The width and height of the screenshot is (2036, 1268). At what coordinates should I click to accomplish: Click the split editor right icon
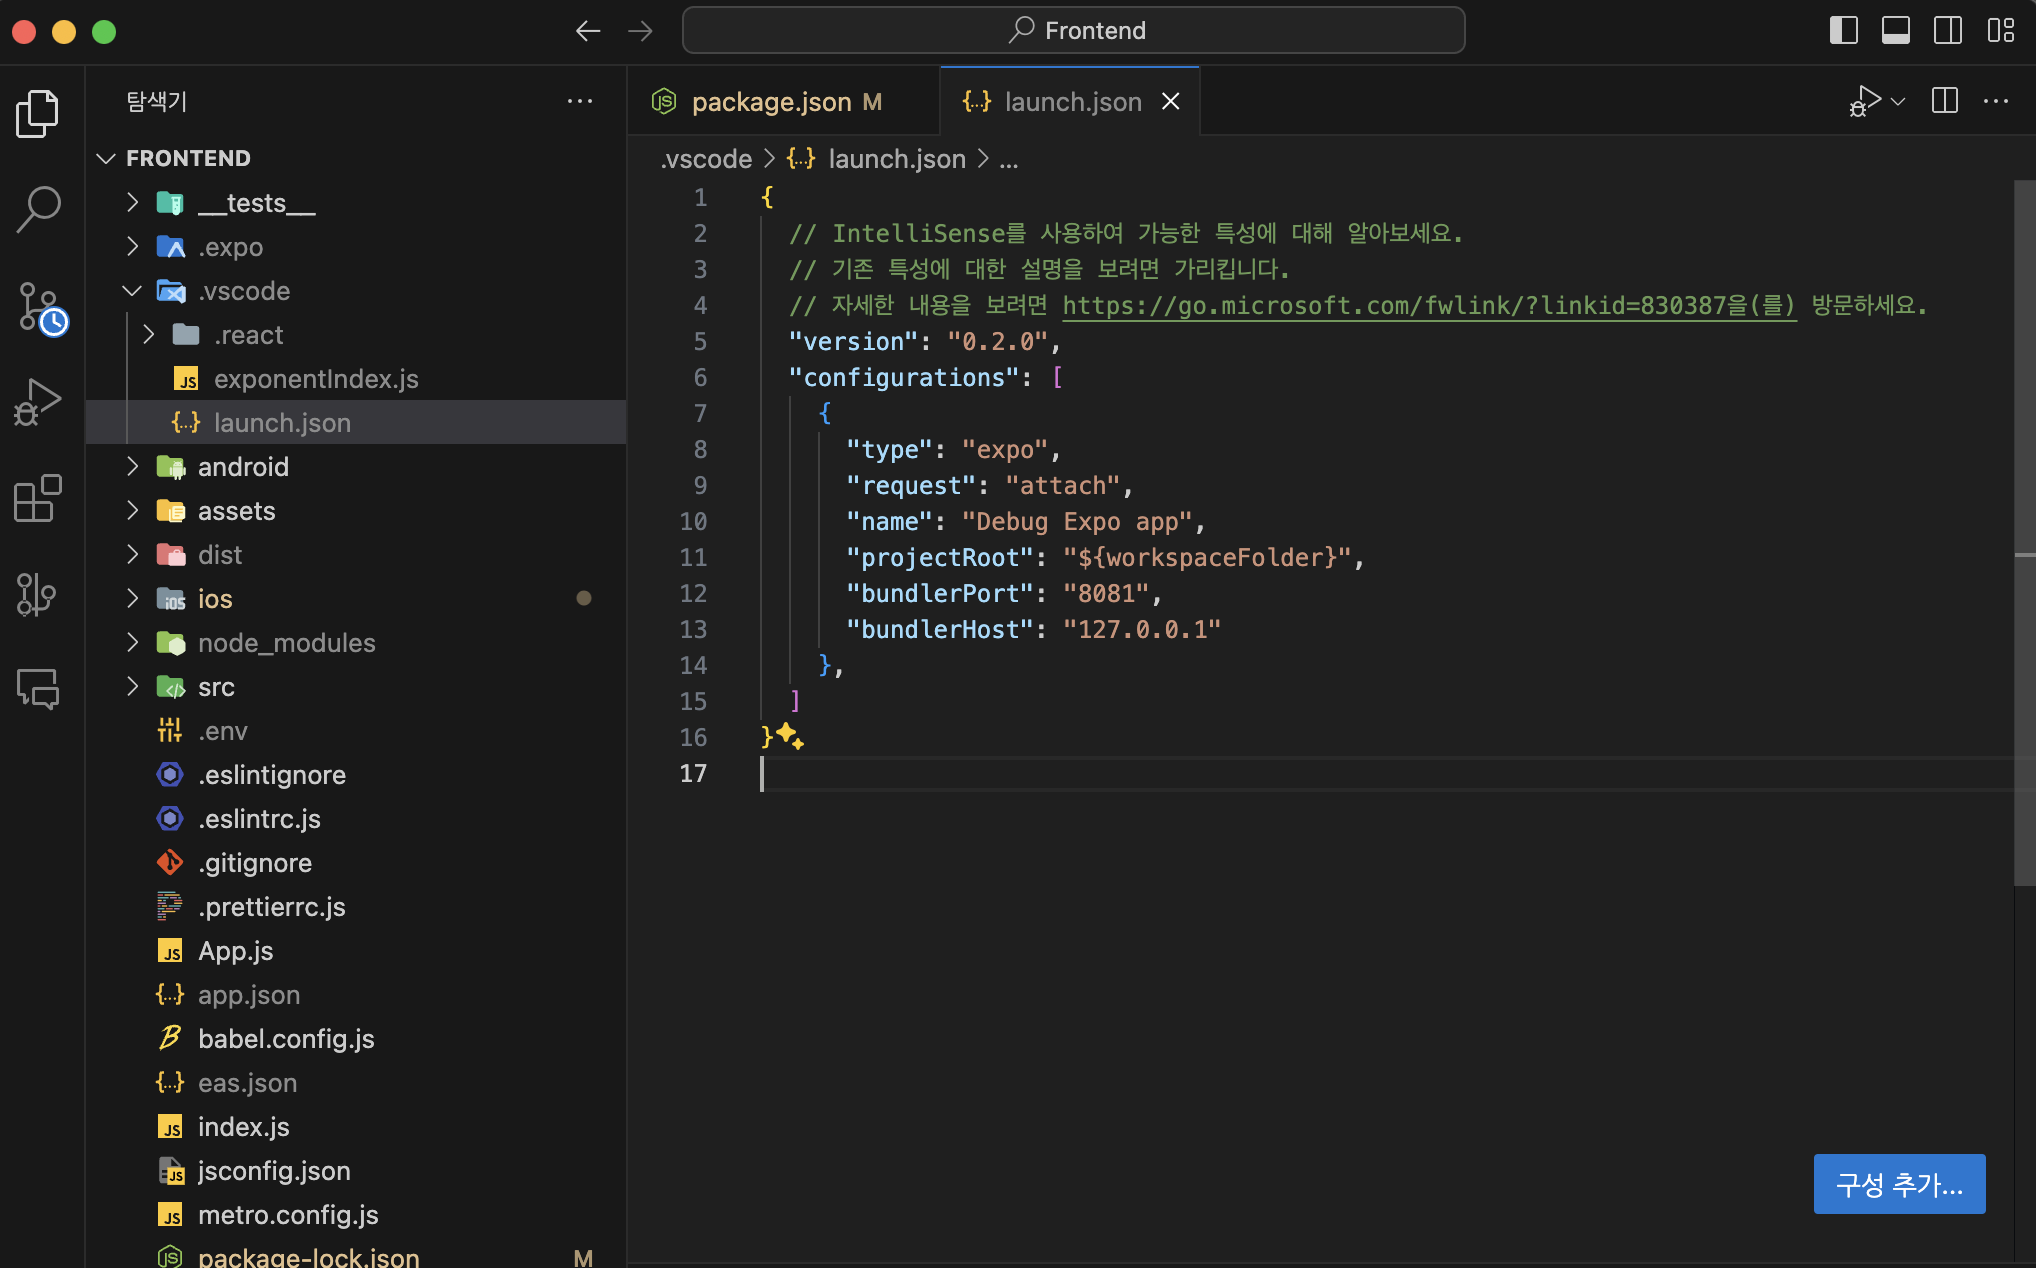pos(1944,101)
